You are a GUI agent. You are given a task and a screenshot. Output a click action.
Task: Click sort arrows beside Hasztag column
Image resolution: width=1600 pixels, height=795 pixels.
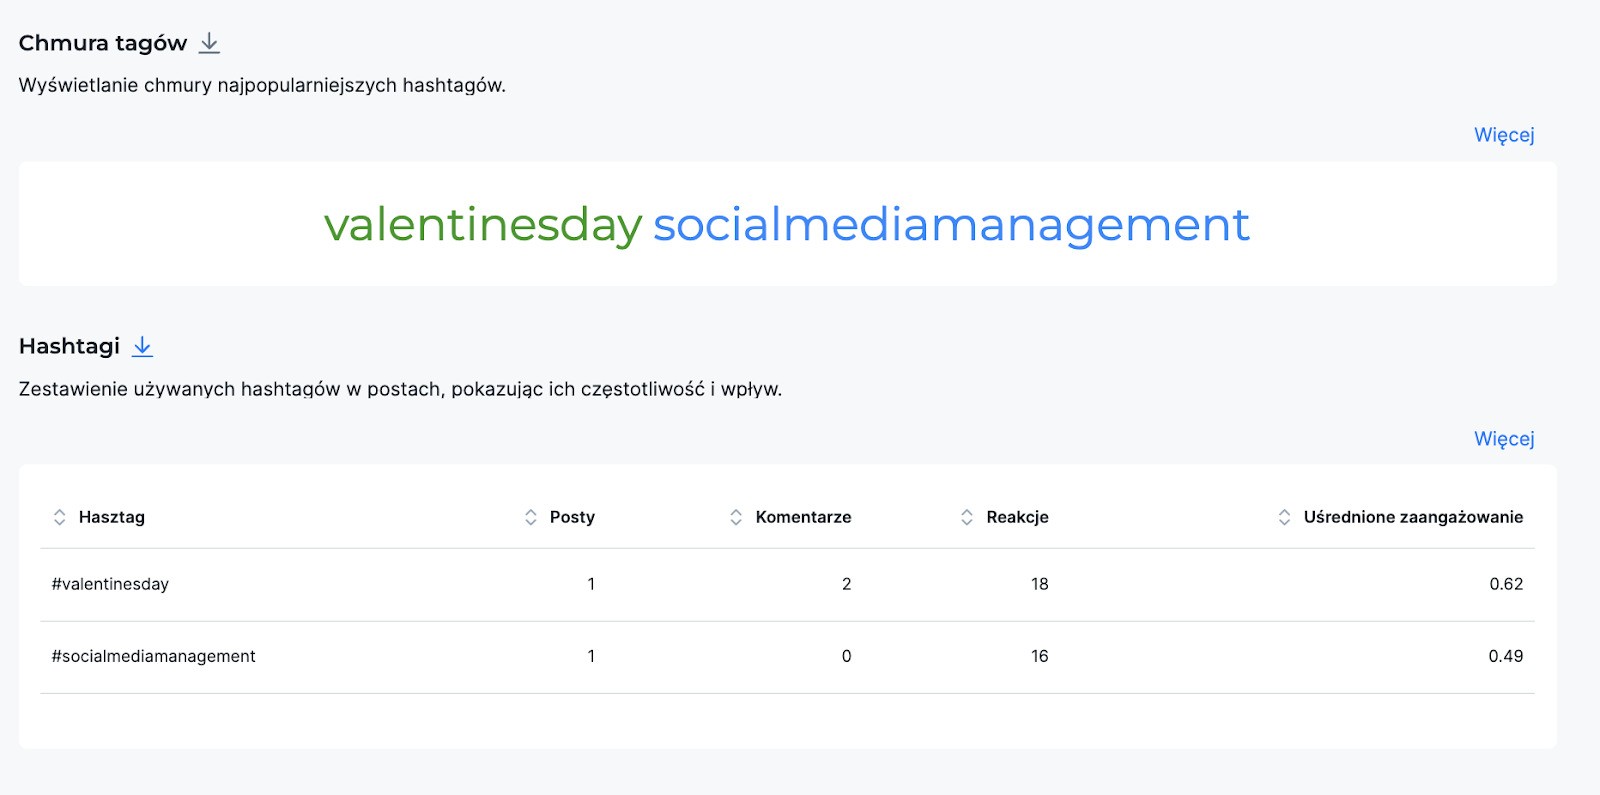click(59, 517)
